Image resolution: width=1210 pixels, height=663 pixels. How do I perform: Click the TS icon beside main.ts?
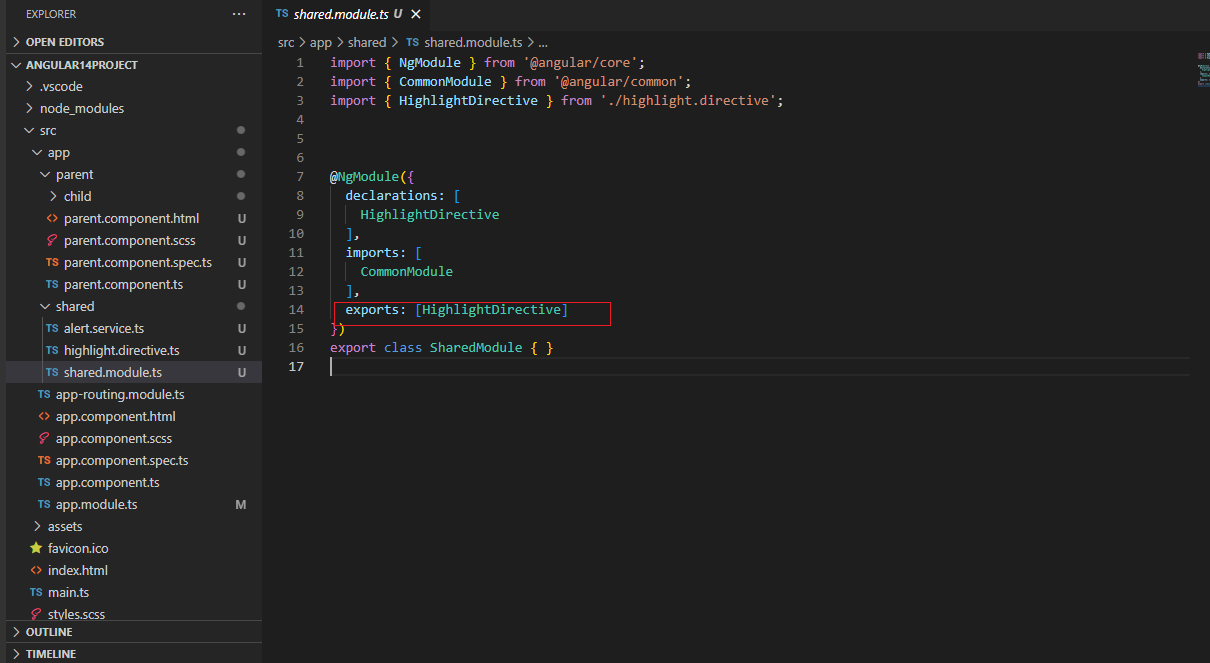click(x=36, y=592)
